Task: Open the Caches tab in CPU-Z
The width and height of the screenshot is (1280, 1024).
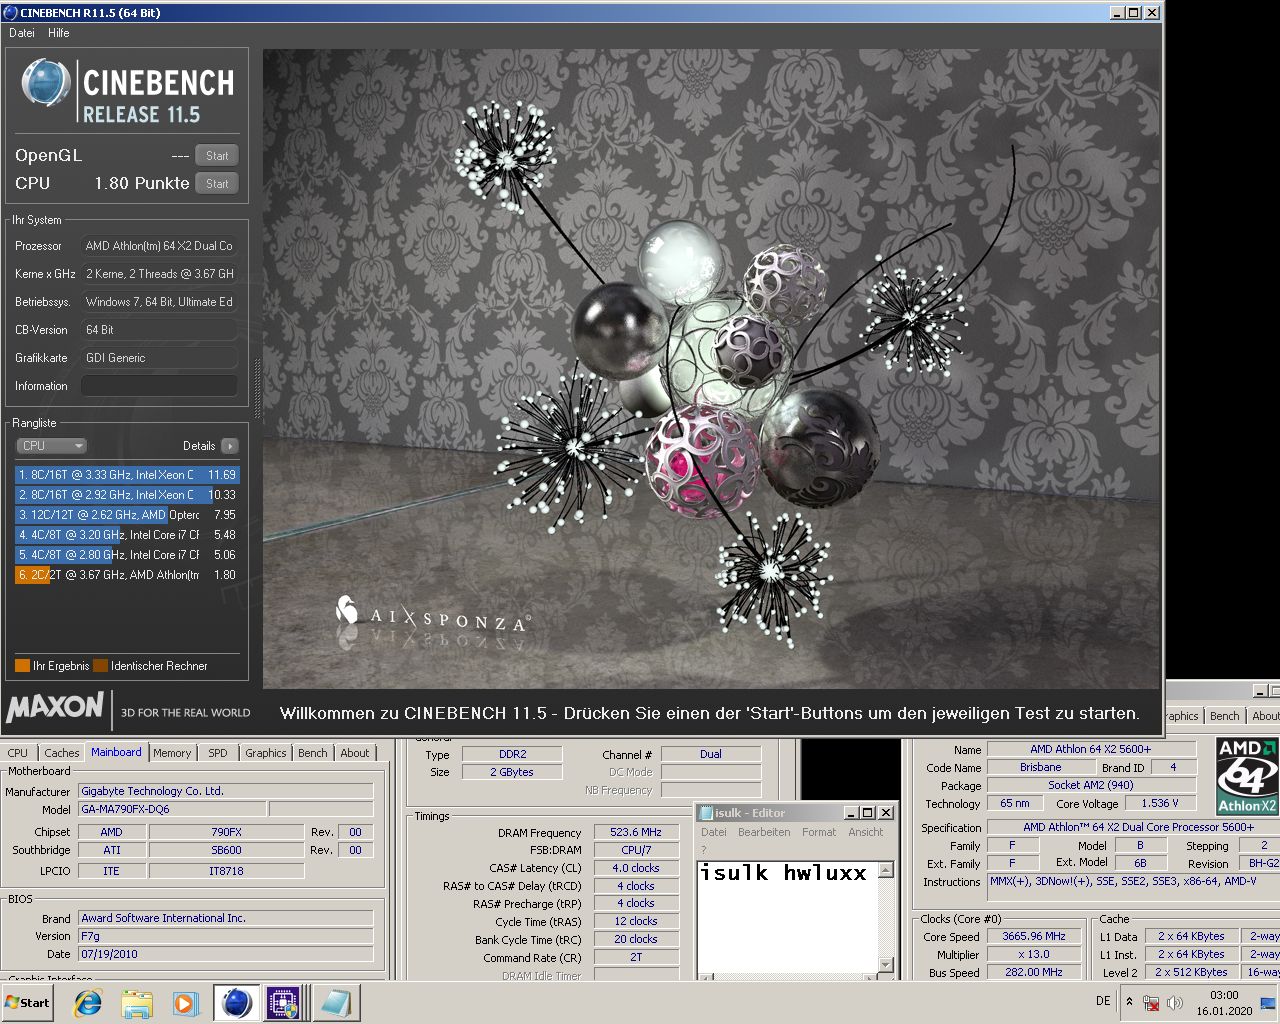Action: coord(62,753)
